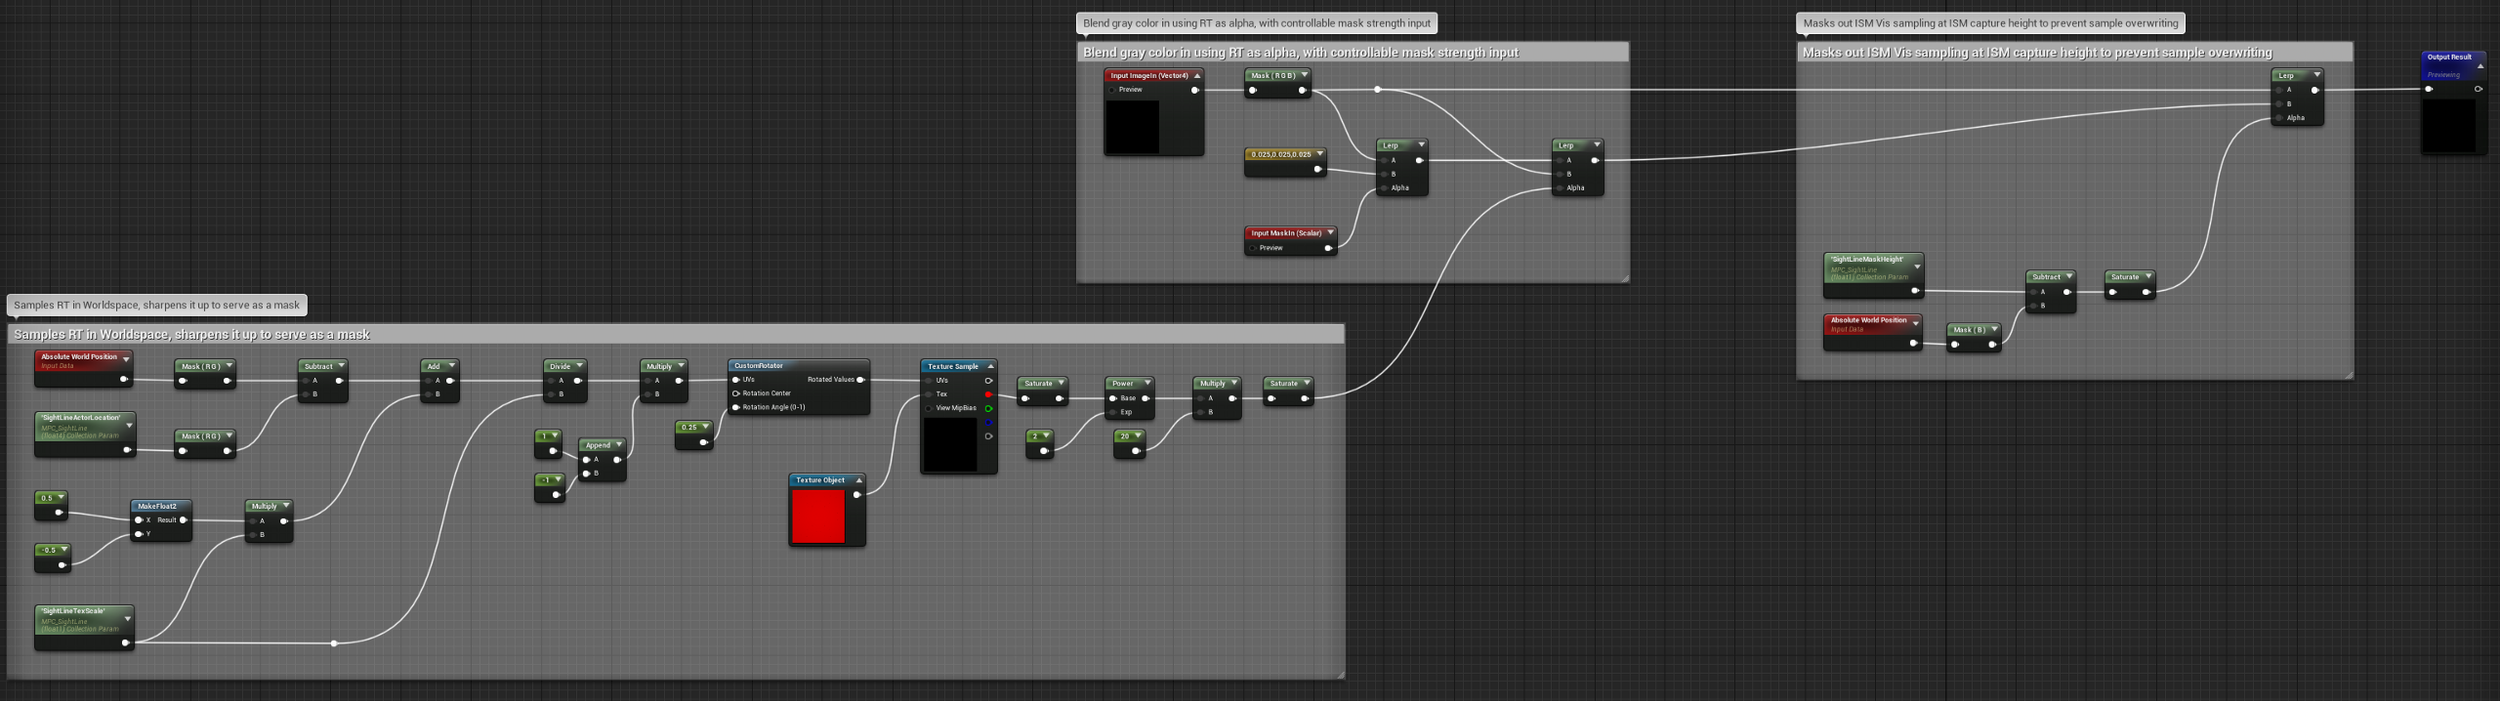Click the Output Result input pin
This screenshot has width=2500, height=701.
[x=2429, y=89]
